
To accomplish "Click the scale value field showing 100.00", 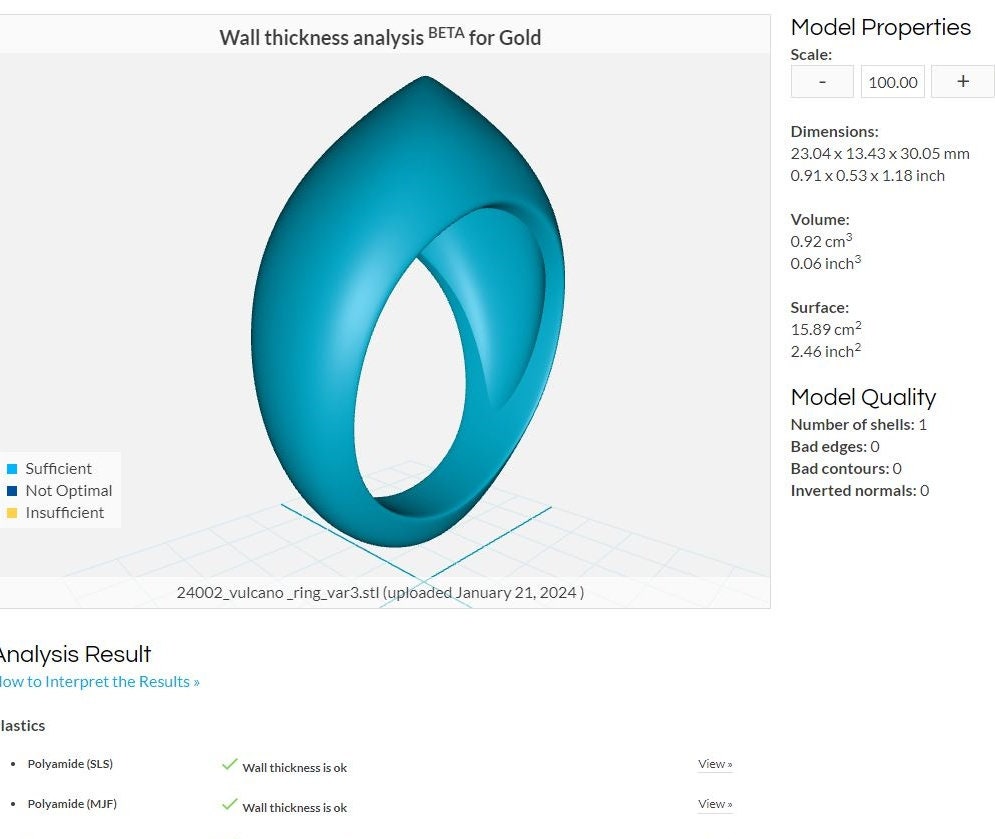I will [893, 81].
